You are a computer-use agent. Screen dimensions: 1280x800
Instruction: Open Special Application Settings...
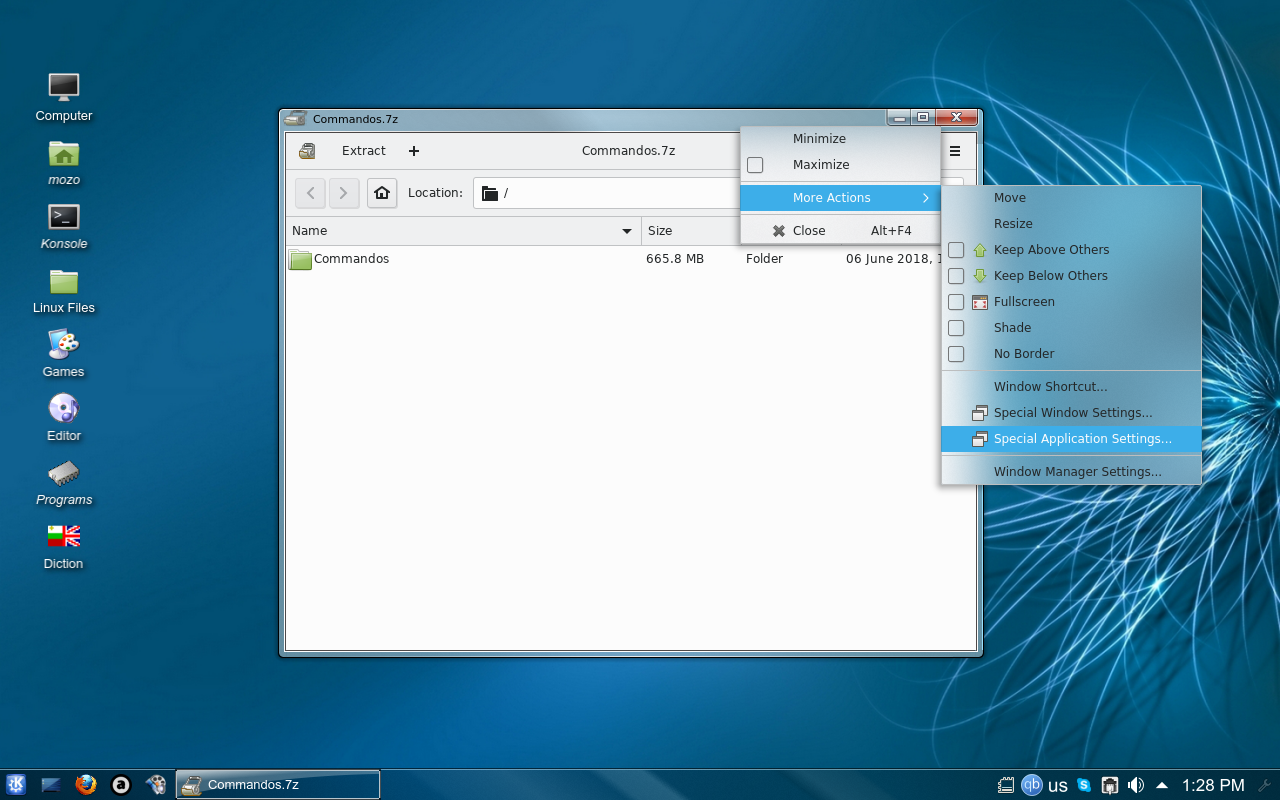(x=1071, y=439)
